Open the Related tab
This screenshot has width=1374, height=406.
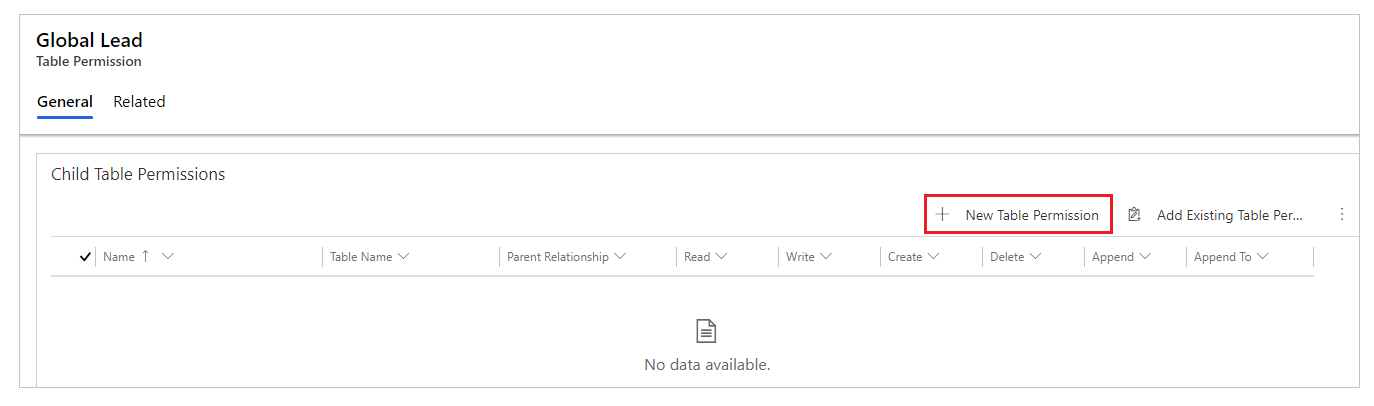point(139,102)
